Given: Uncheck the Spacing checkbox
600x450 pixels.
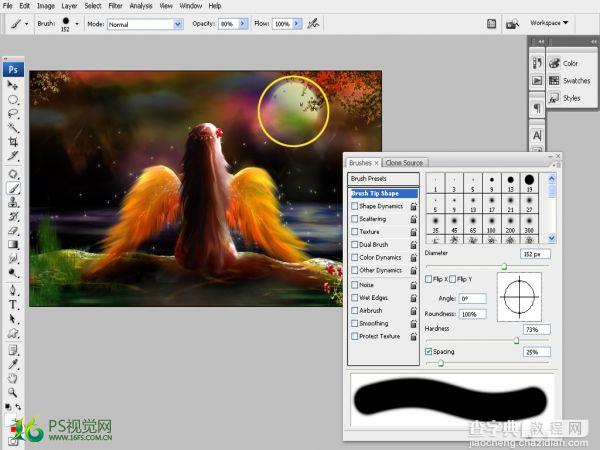Looking at the screenshot, I should (429, 351).
